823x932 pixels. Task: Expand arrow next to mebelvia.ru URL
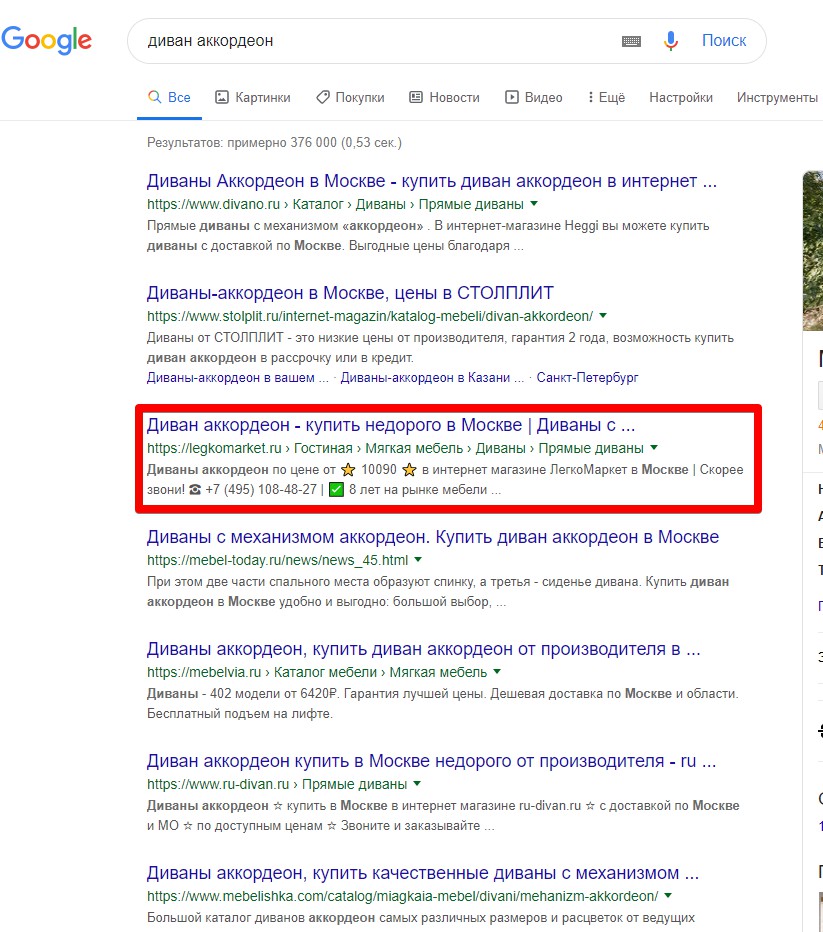point(497,672)
